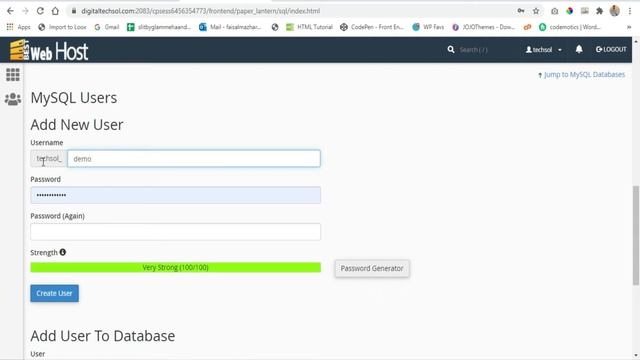This screenshot has width=640, height=360.
Task: Click the Strength info icon
Action: [x=62, y=252]
